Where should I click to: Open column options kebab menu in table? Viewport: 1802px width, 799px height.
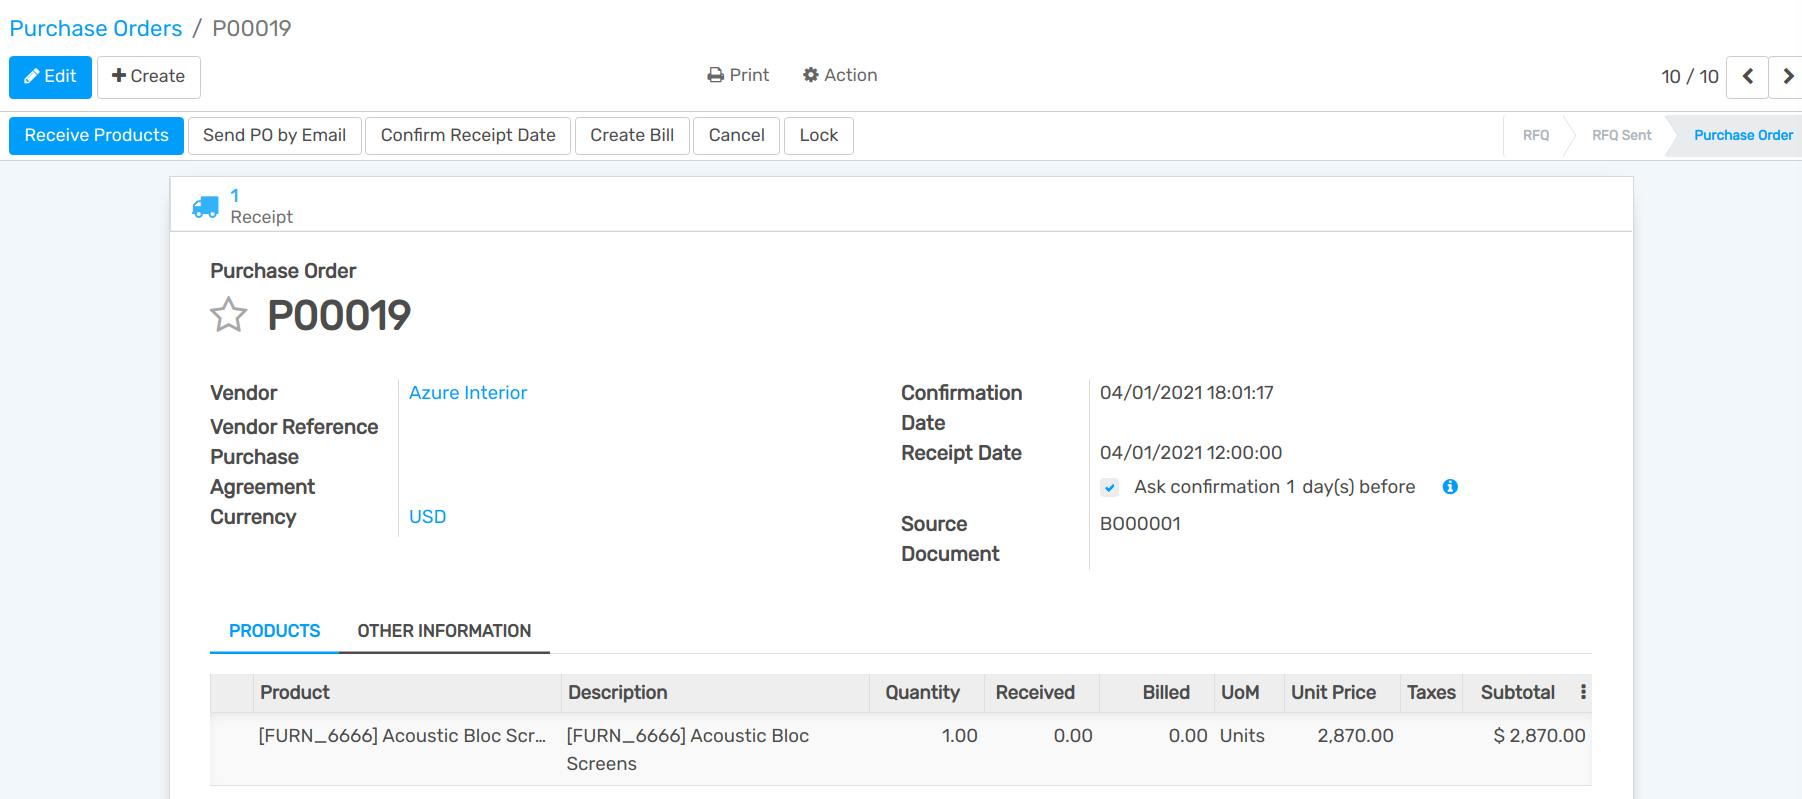1583,692
